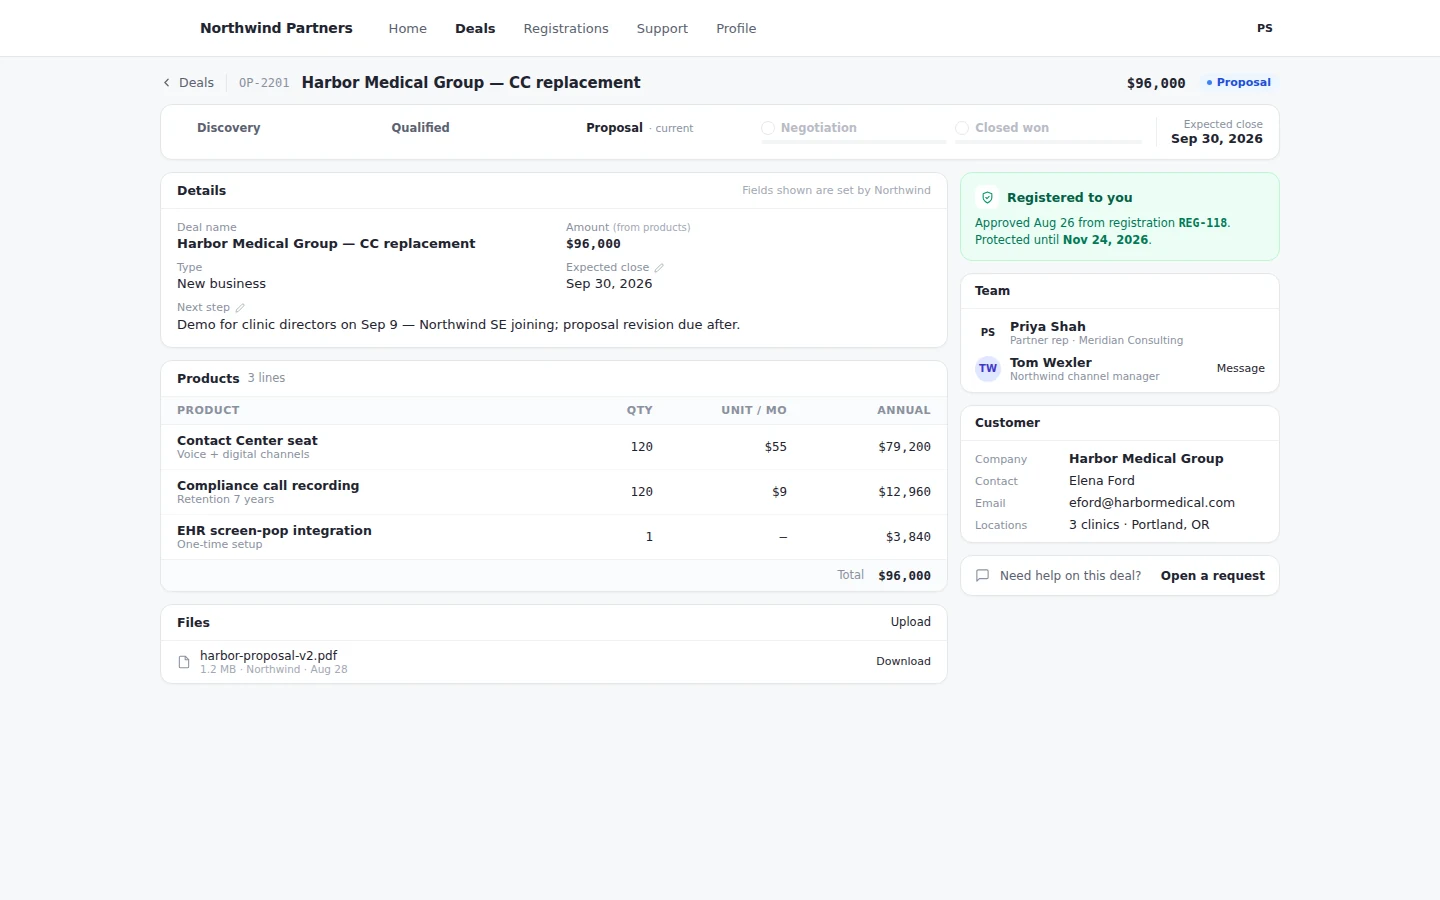Screen dimensions: 1440x900
Task: Click the $12,960 annual value
Action: (904, 492)
